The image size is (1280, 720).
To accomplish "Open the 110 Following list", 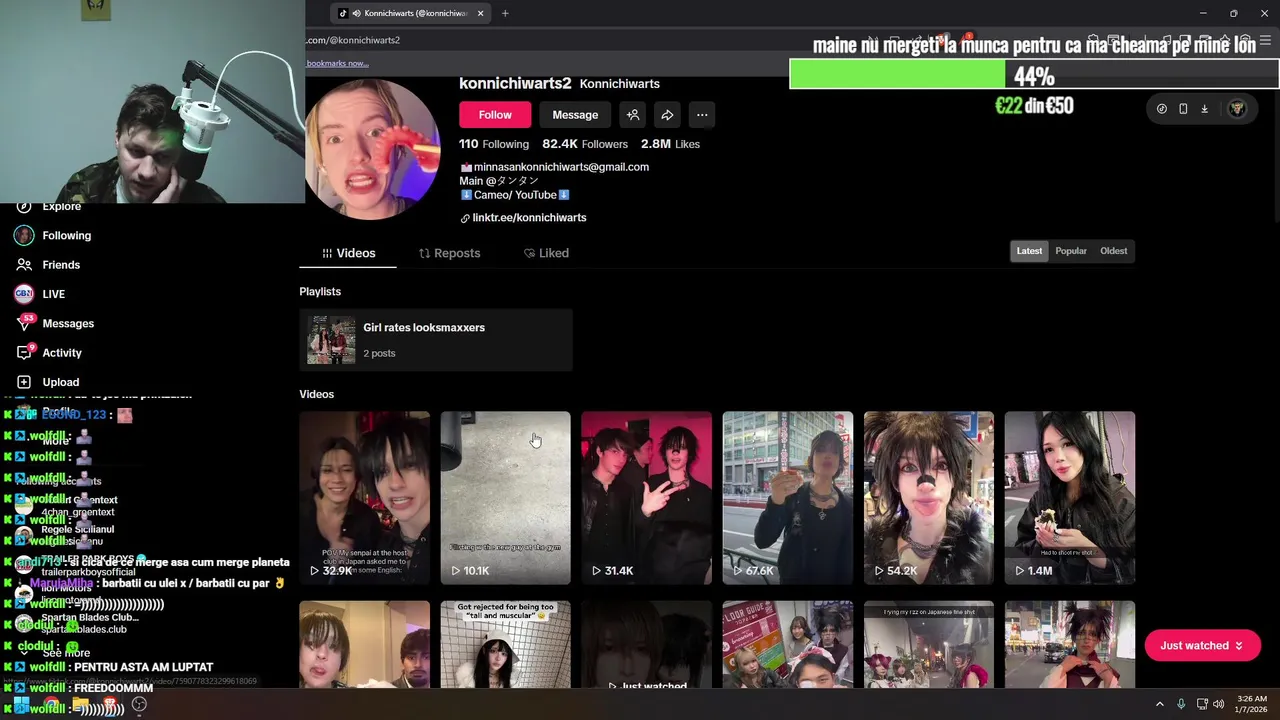I will pos(494,144).
